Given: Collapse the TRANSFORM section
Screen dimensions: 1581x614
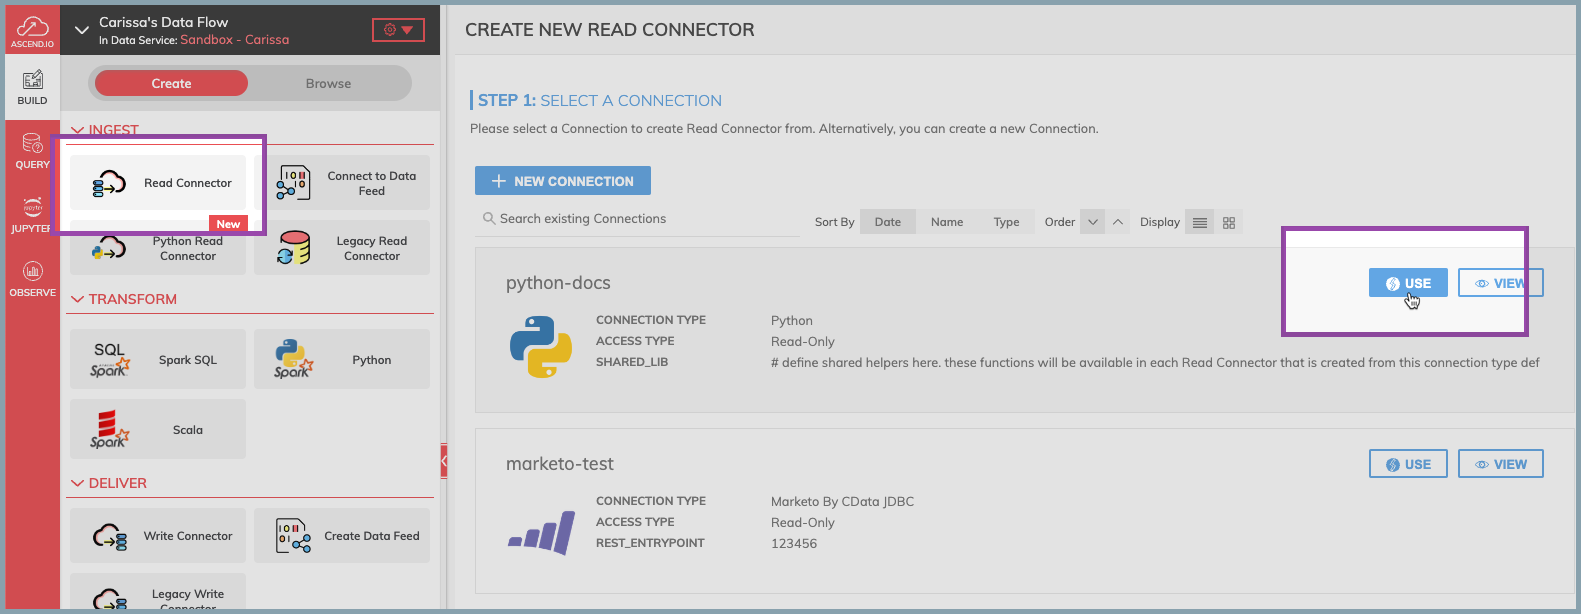Looking at the screenshot, I should click(77, 299).
